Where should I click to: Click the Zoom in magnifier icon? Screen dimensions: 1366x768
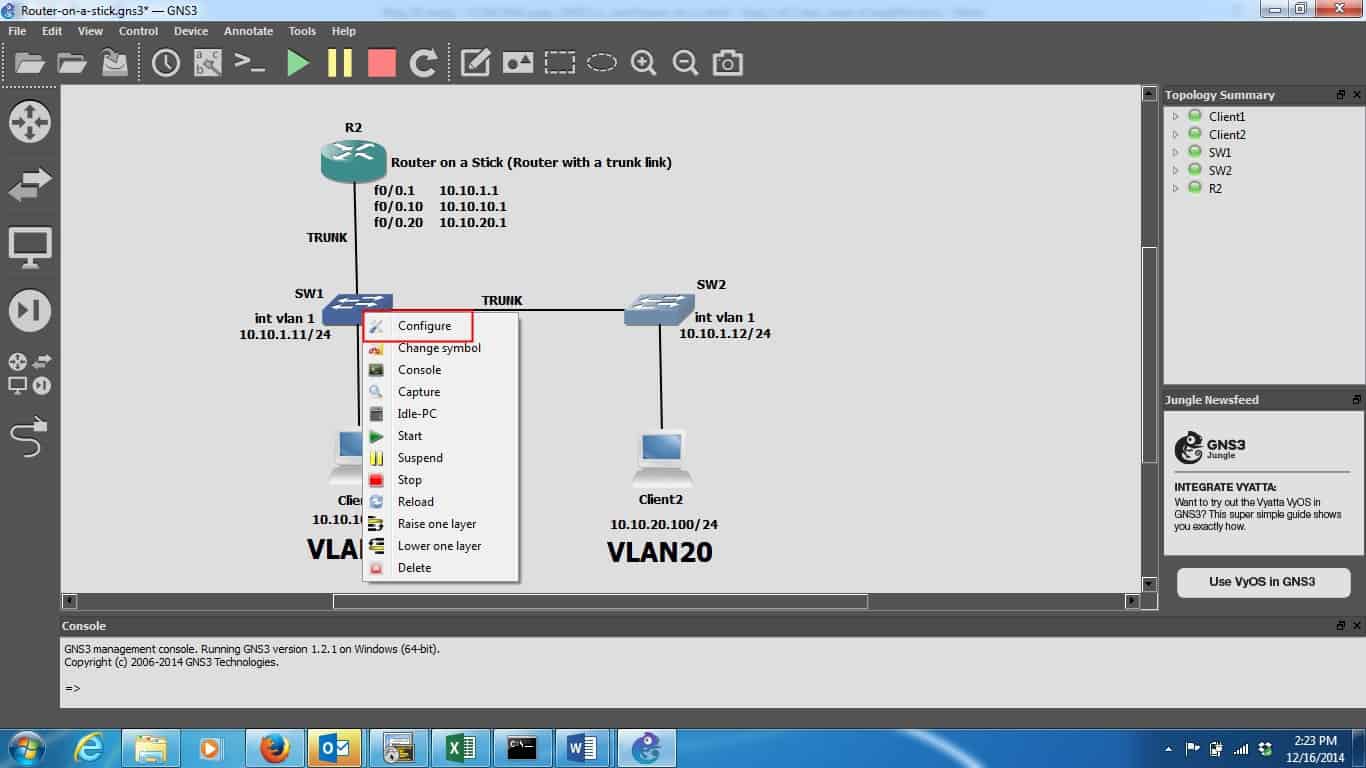click(643, 63)
